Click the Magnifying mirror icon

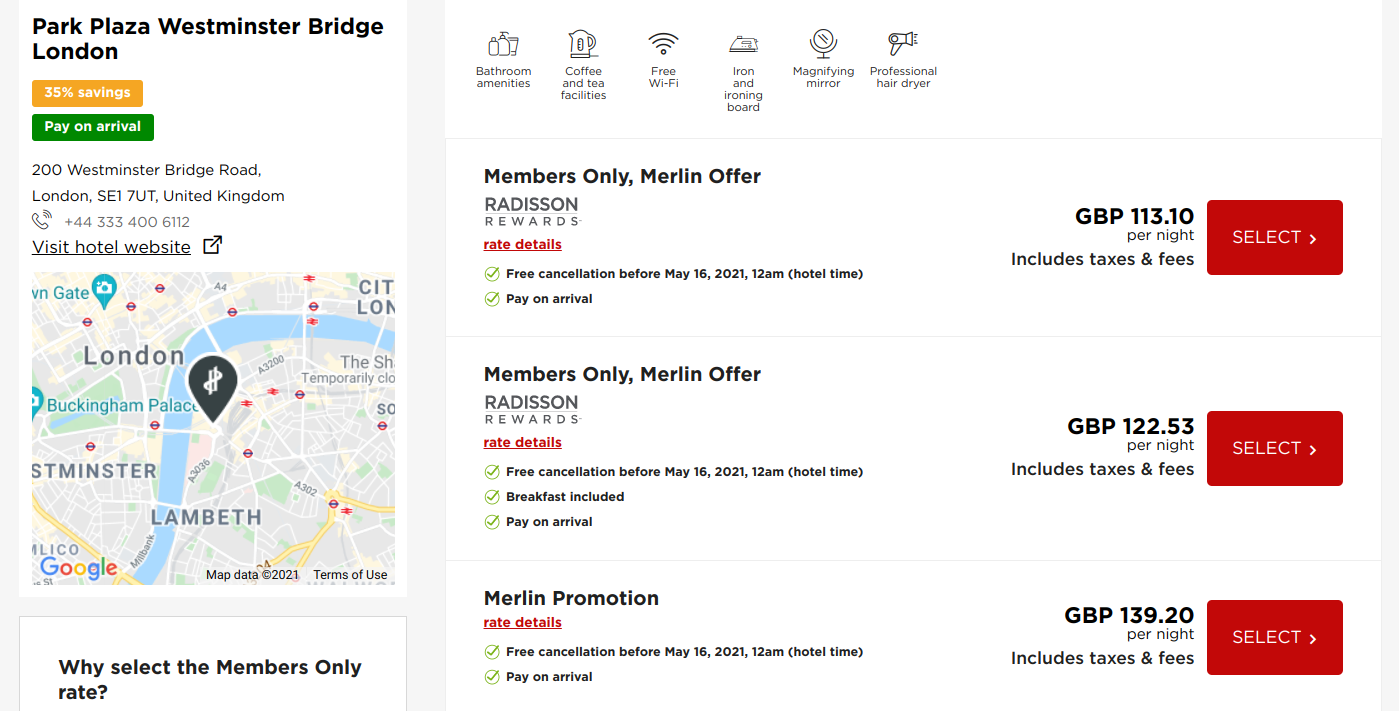click(x=823, y=45)
